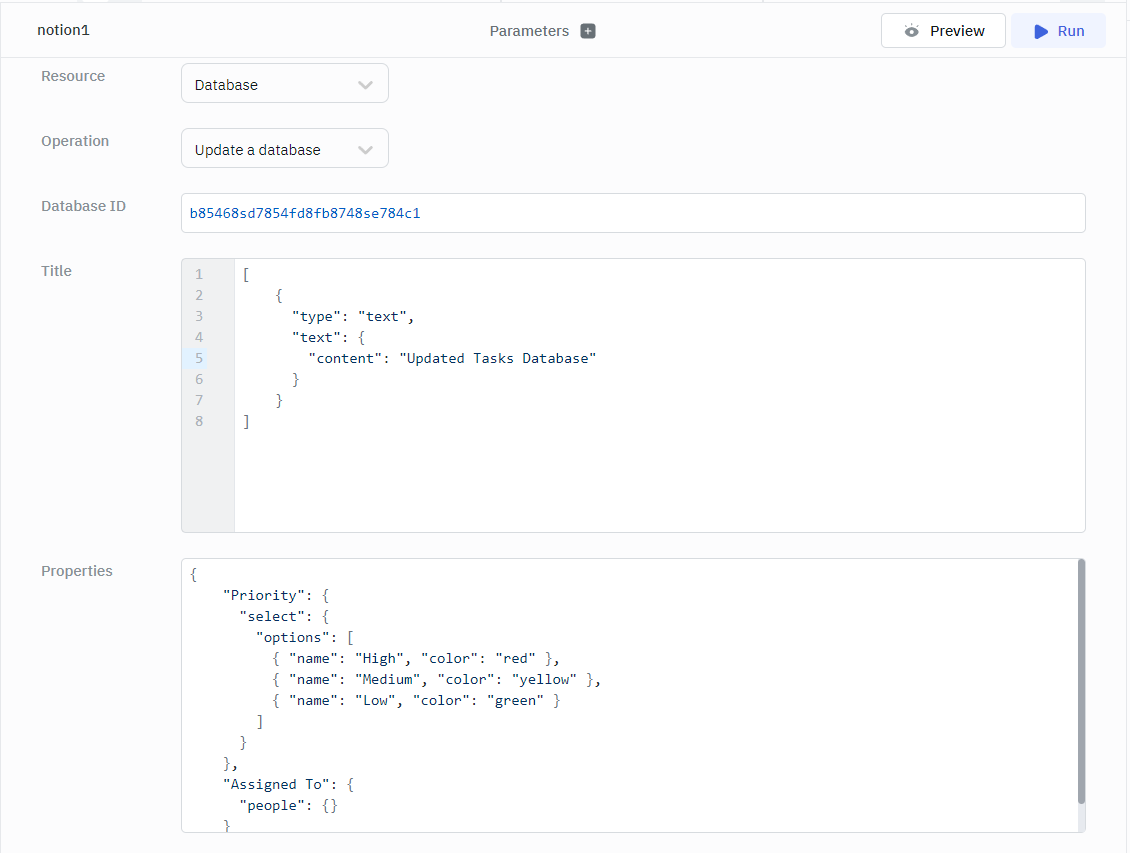Click the Properties editor vertical scrollbar
The height and width of the screenshot is (853, 1130).
pyautogui.click(x=1081, y=680)
